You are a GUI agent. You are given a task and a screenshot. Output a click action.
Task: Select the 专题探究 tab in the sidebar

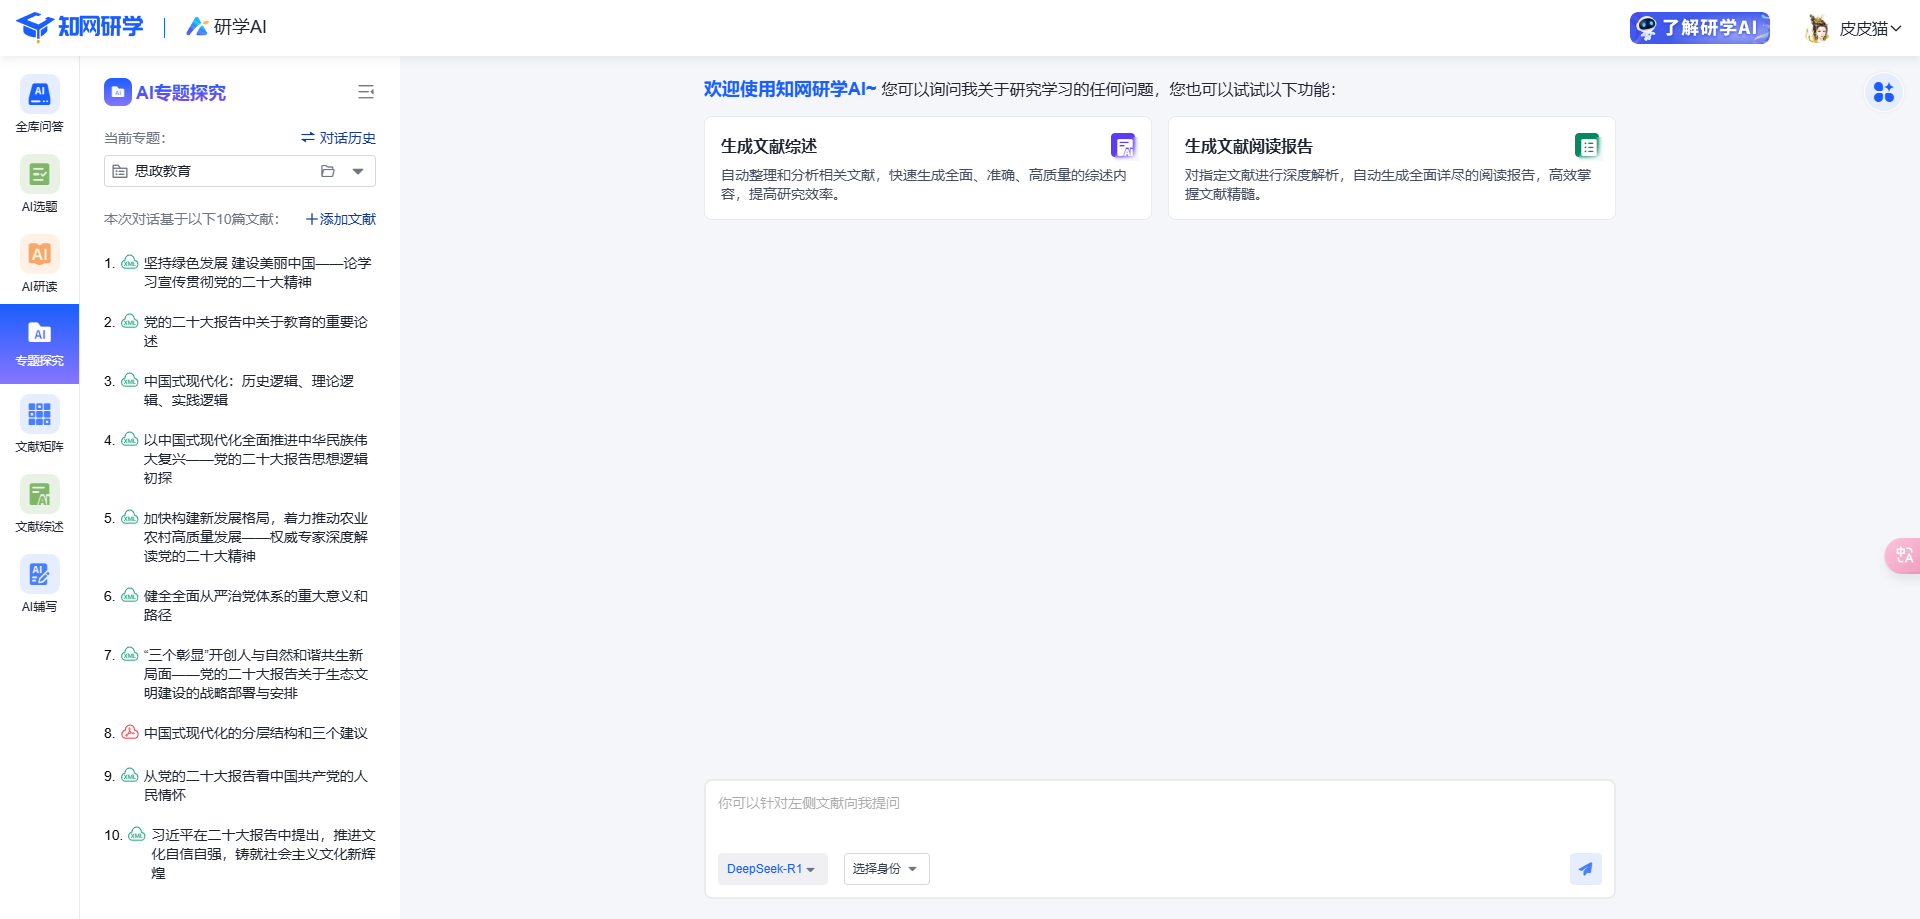(39, 344)
